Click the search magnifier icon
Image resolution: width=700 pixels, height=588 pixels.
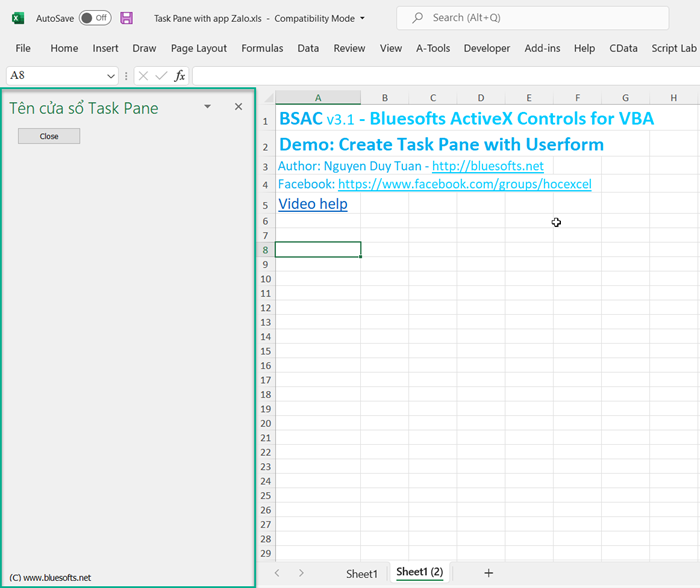pos(417,18)
